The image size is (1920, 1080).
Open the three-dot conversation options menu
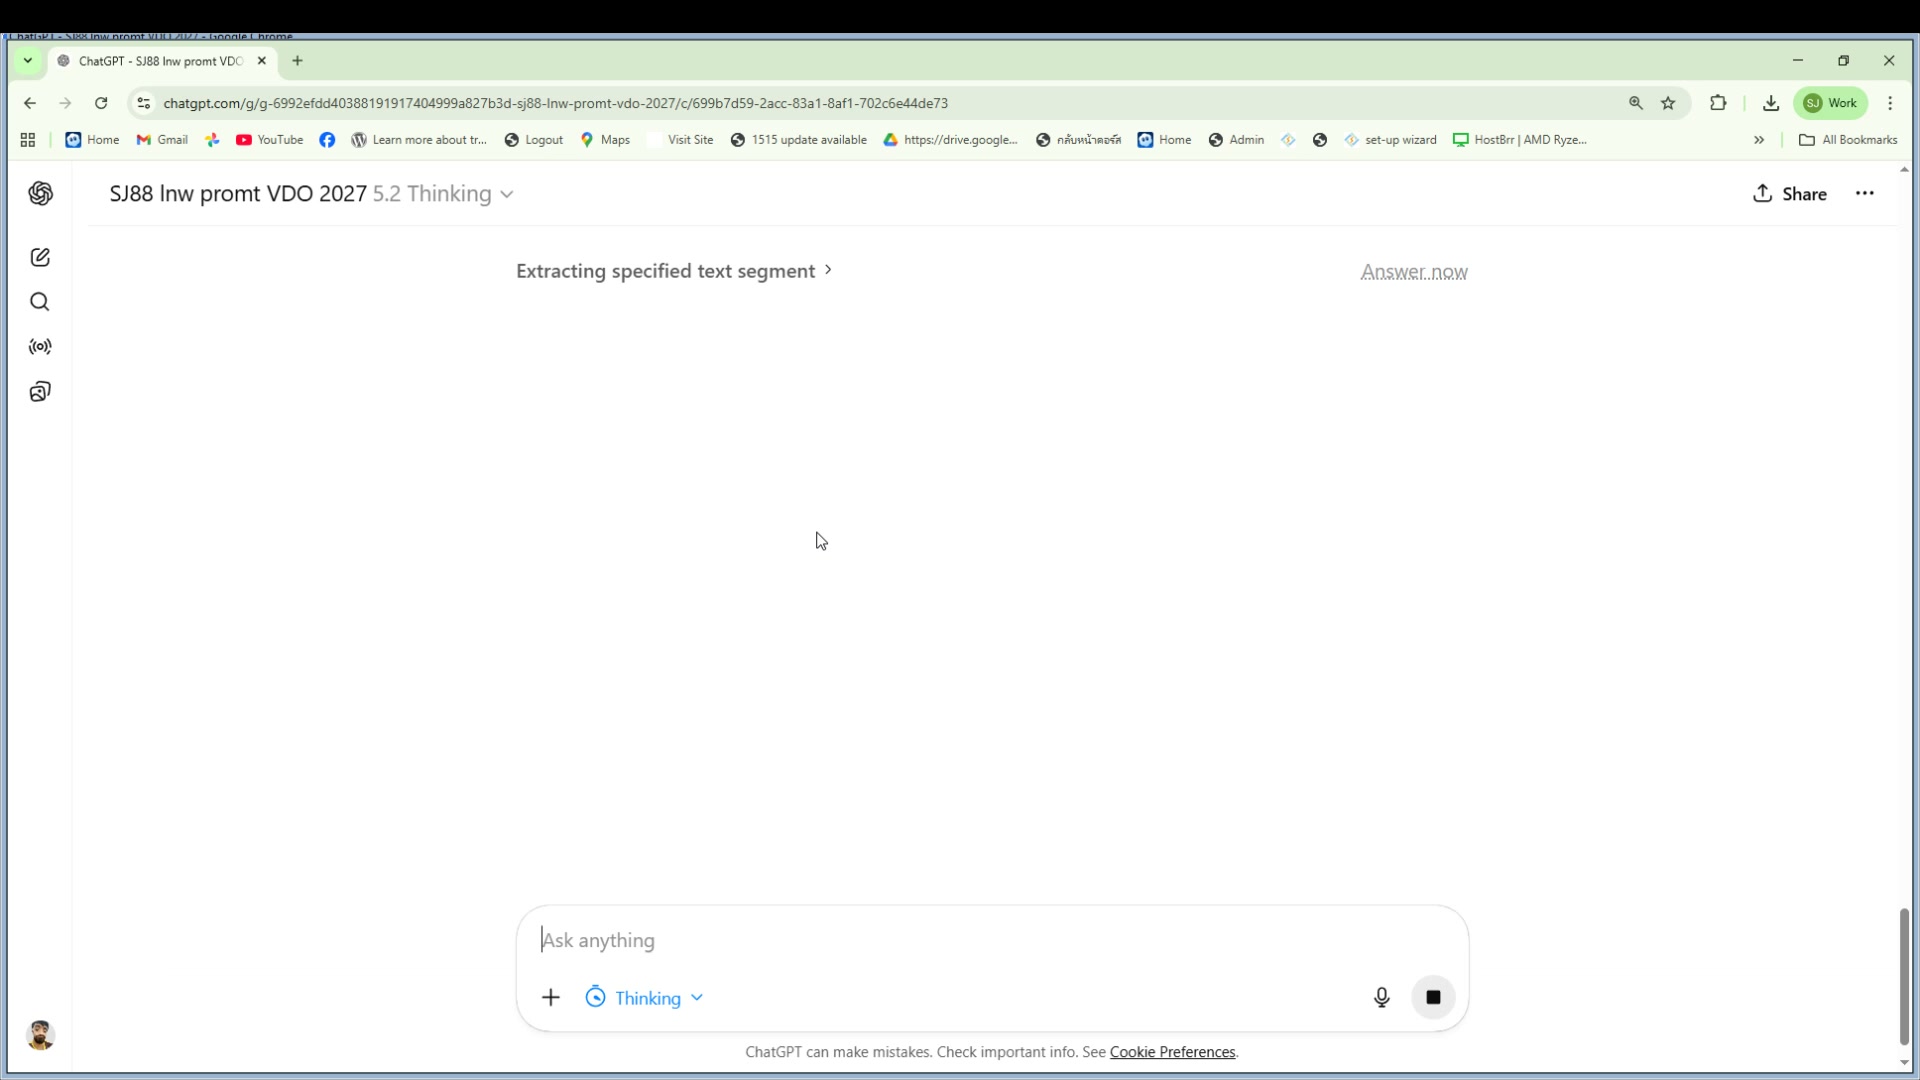[x=1864, y=194]
